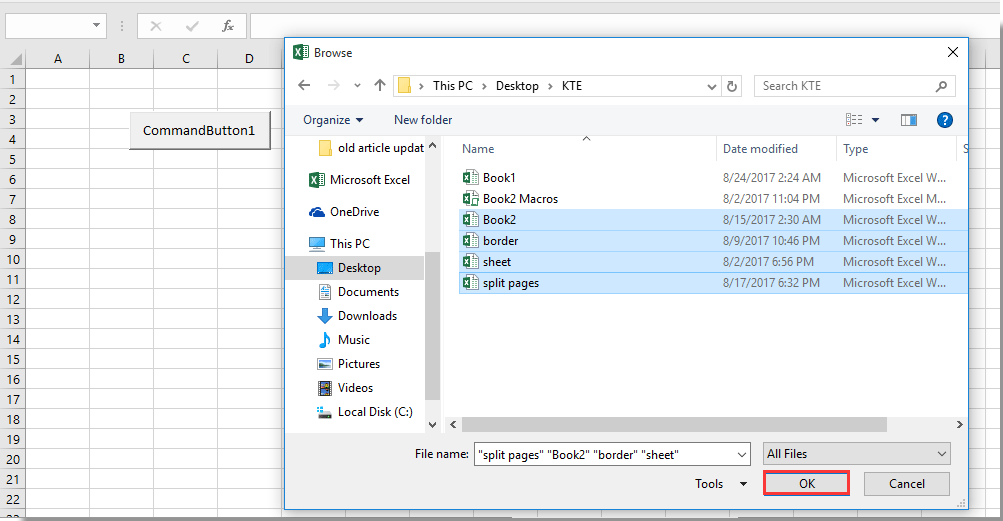
Task: Click the Search KTE field
Action: (x=845, y=86)
